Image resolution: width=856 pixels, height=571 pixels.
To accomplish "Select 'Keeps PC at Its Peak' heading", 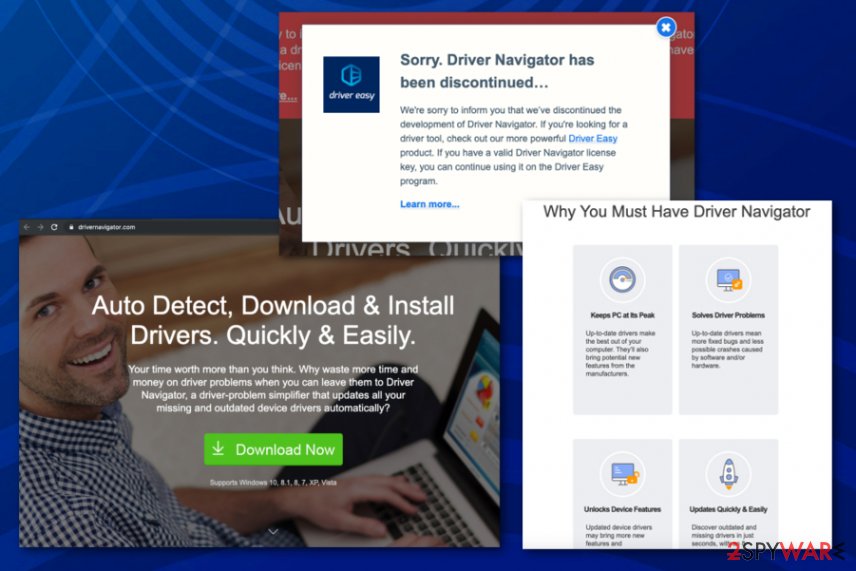I will click(622, 315).
